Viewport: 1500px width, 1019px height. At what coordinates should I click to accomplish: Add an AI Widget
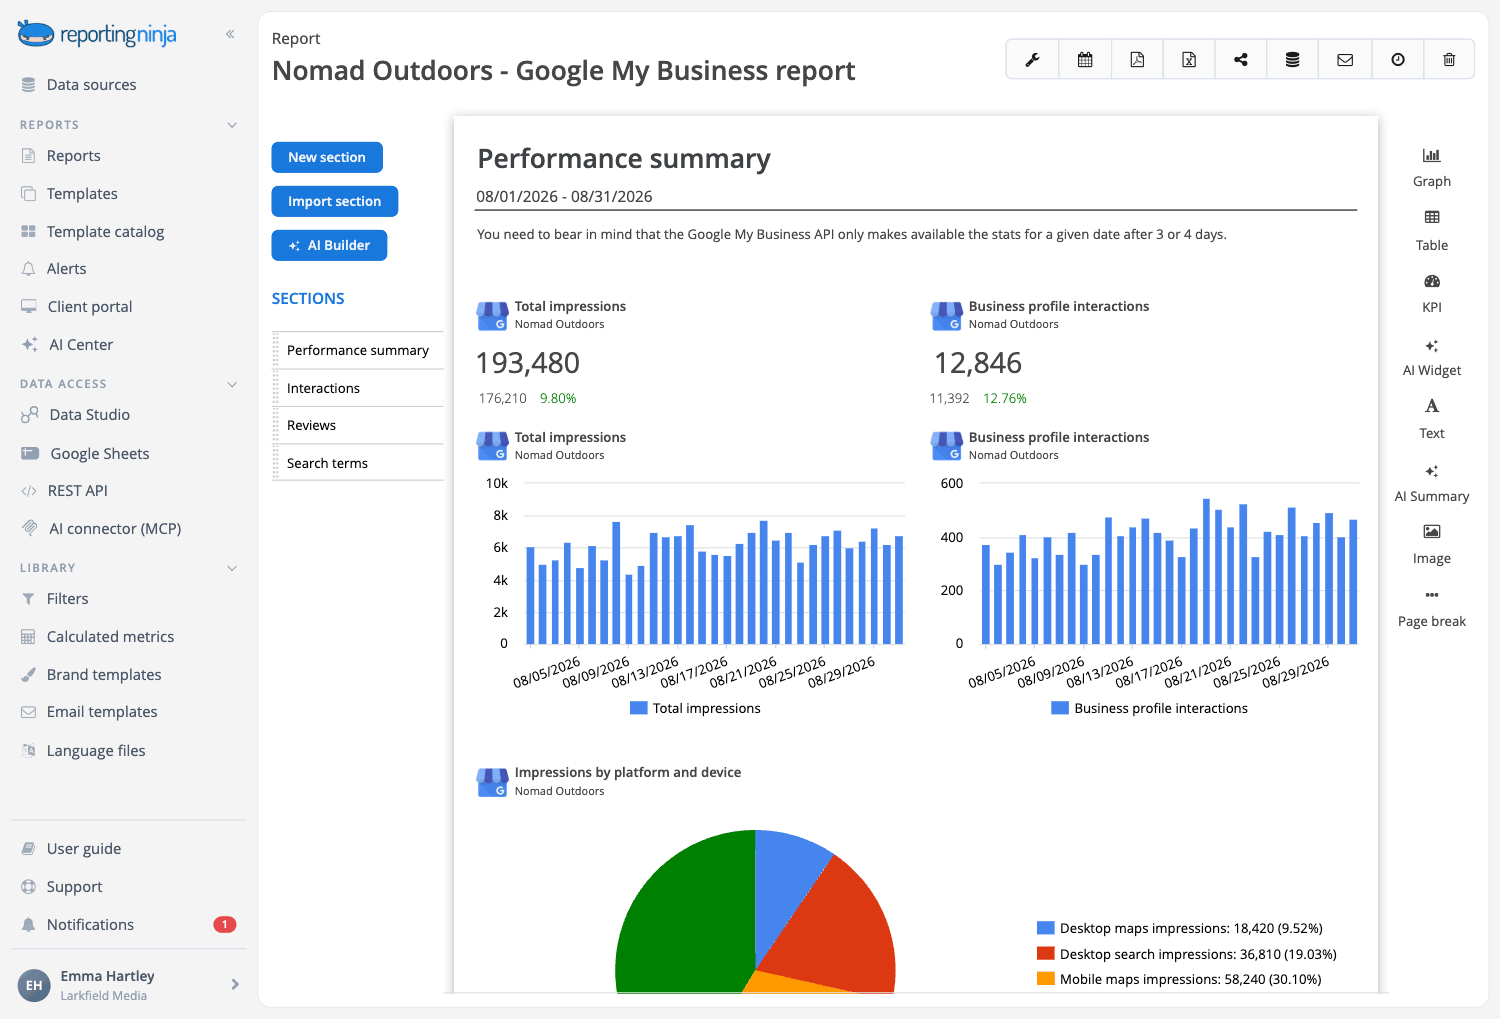point(1432,357)
